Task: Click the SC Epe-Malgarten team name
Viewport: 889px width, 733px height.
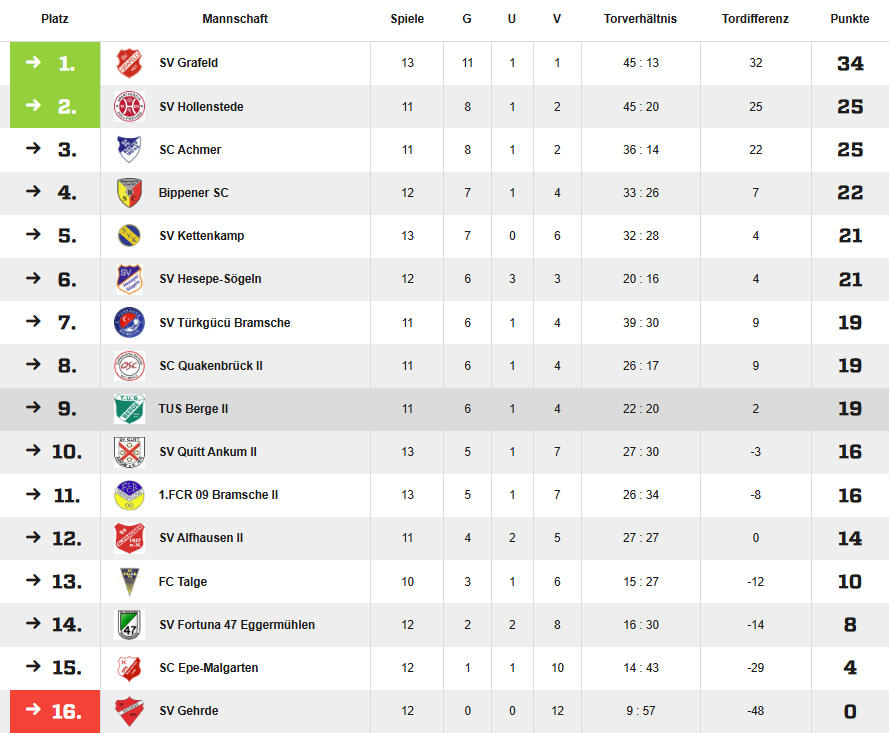Action: coord(208,668)
